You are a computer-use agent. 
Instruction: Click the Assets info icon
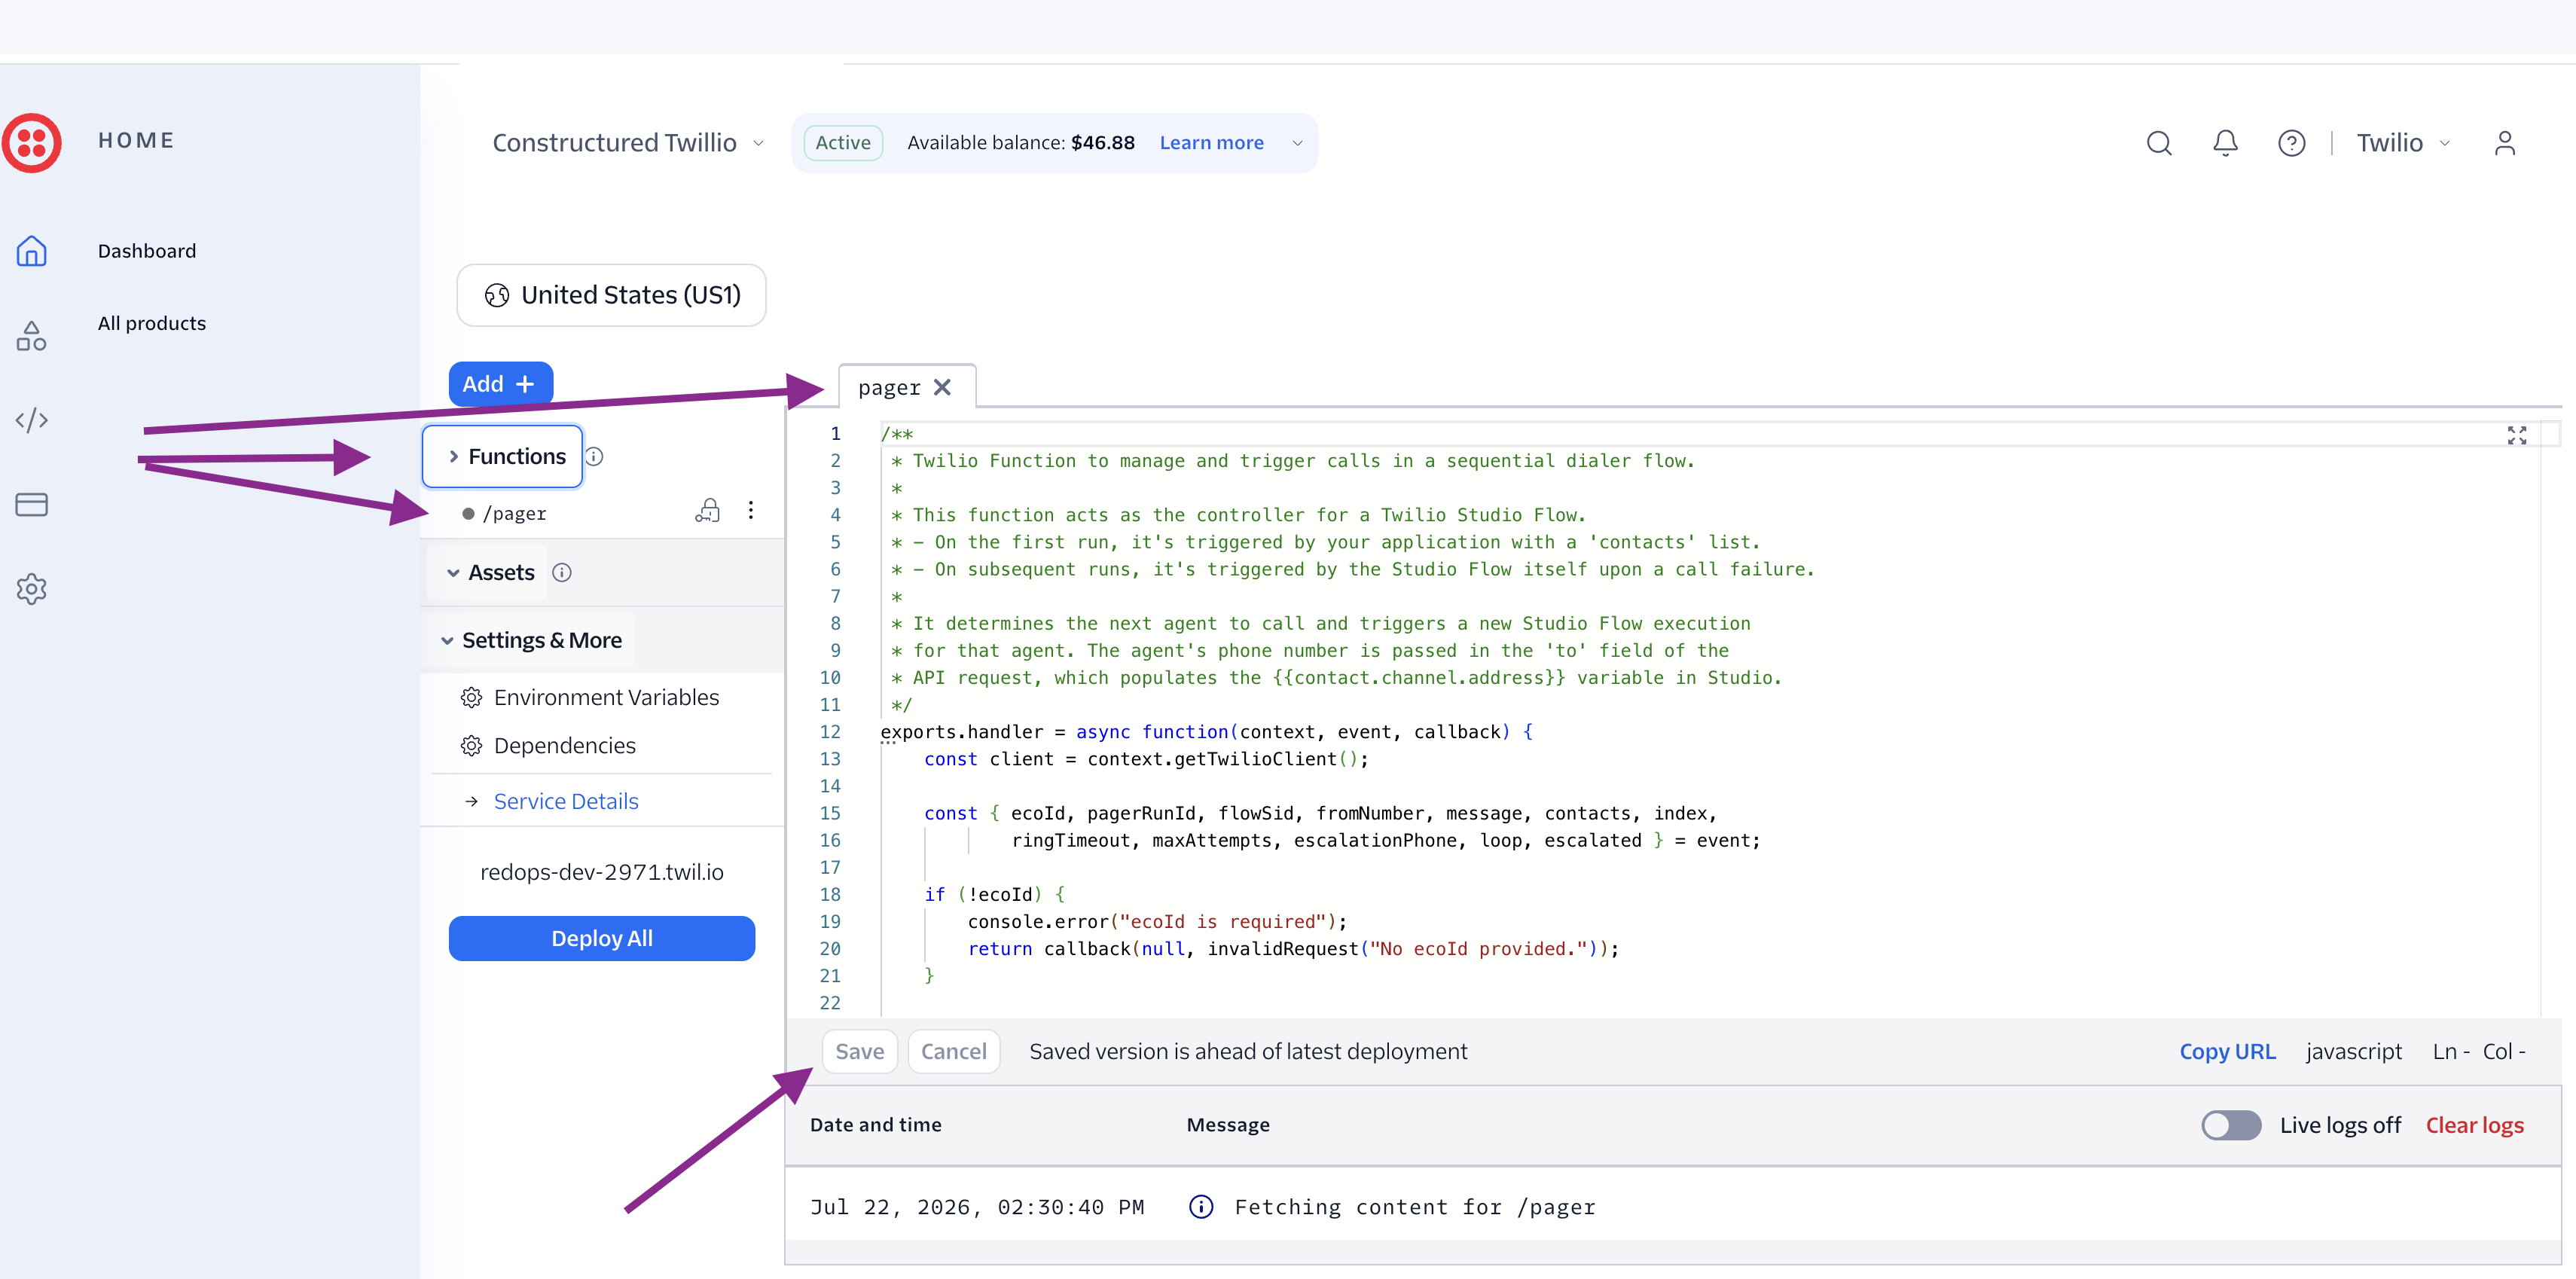click(562, 573)
